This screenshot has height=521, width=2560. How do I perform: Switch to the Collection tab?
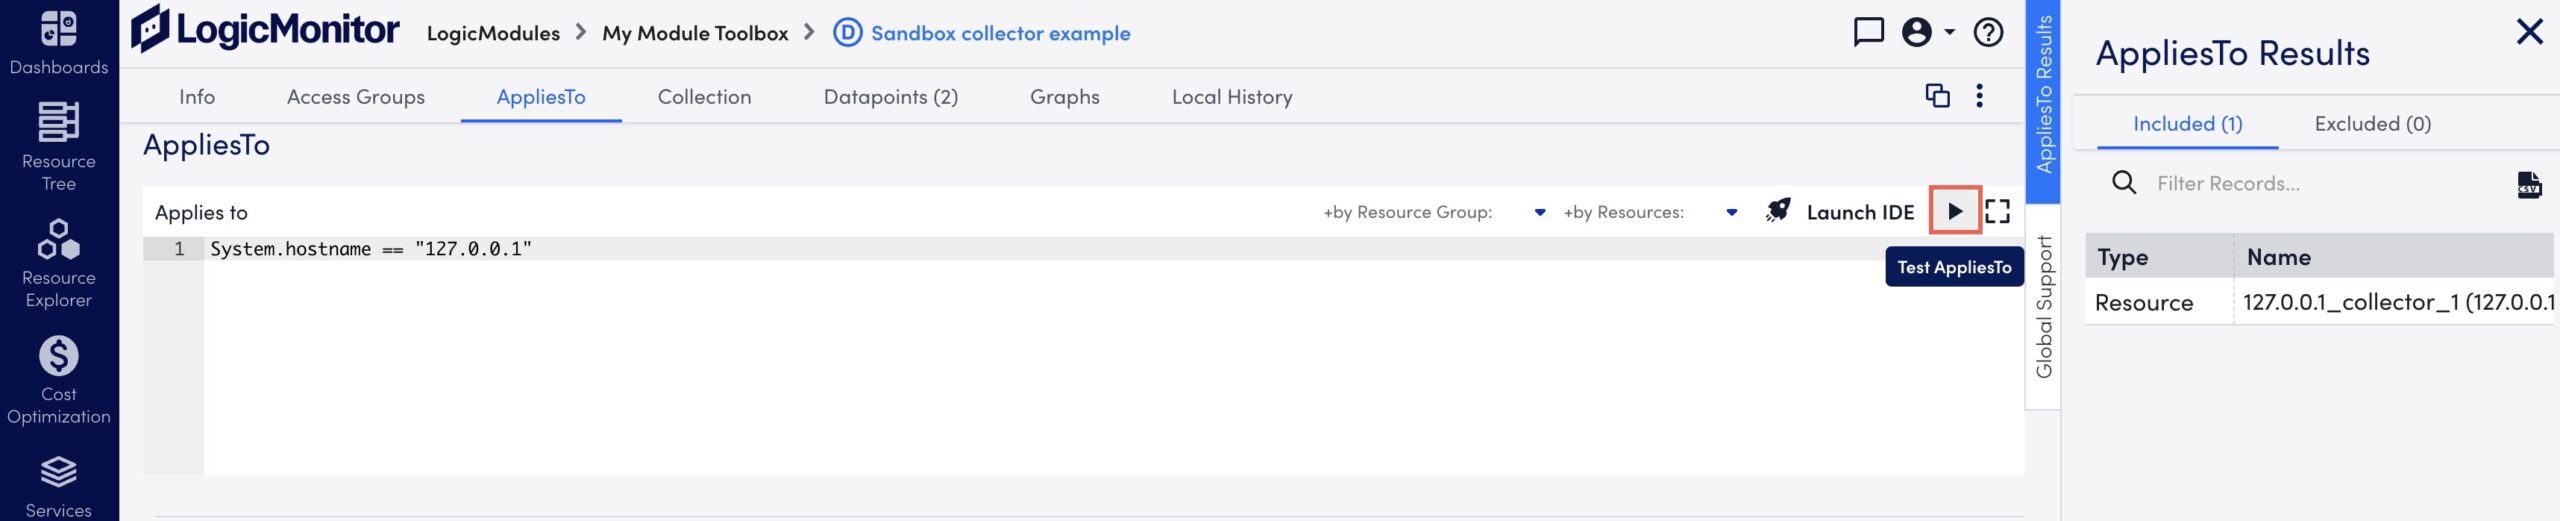704,97
